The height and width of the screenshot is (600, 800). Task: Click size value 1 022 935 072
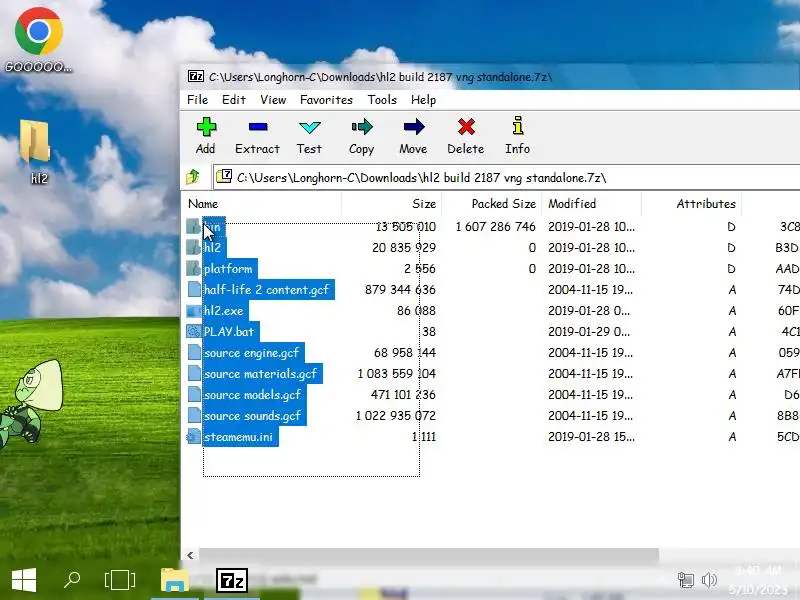395,416
